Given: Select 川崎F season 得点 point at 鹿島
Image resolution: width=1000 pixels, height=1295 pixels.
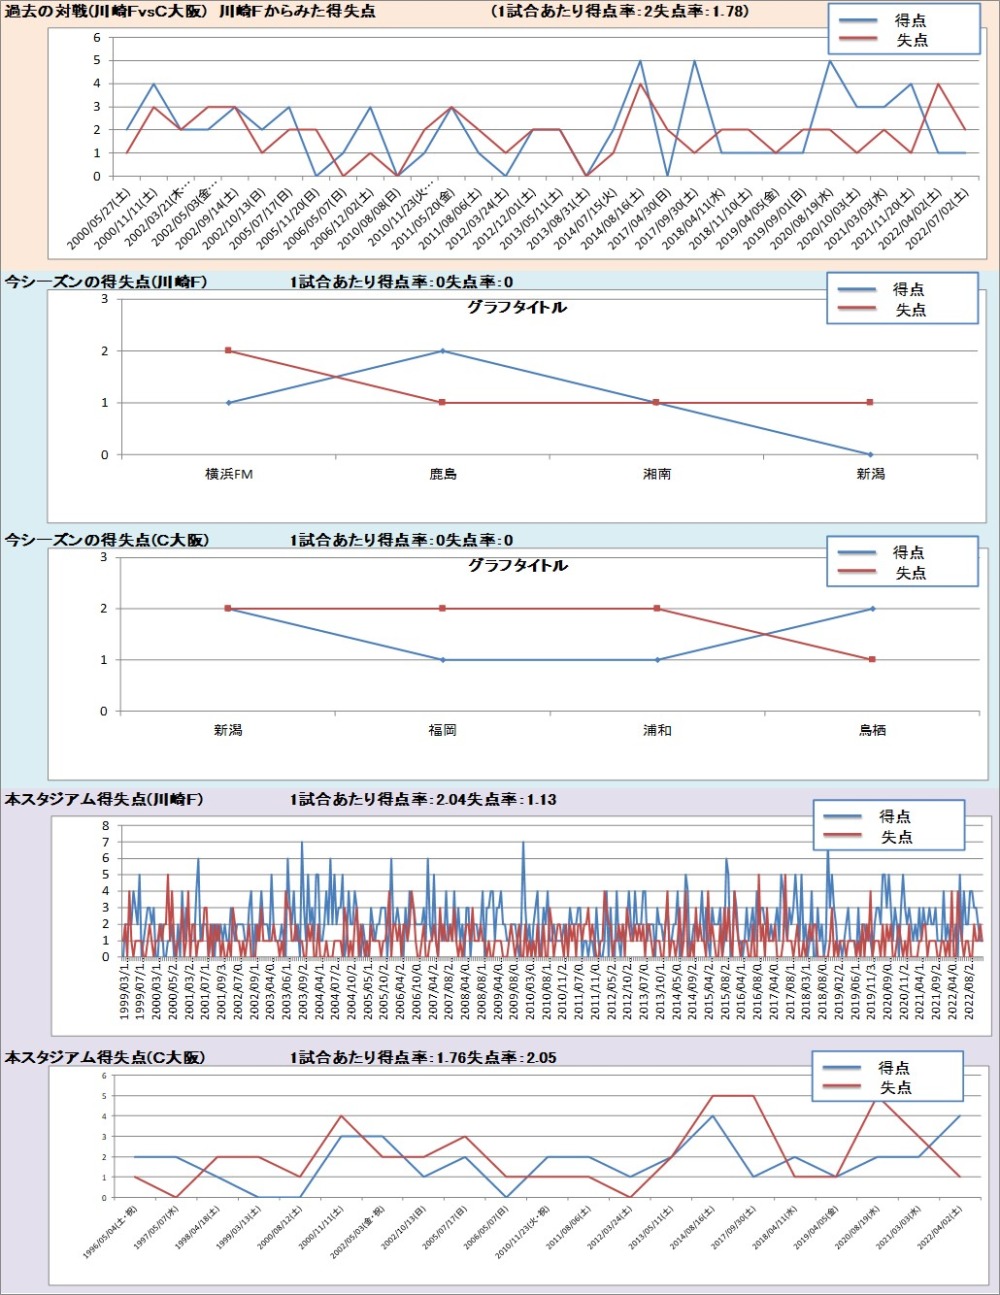Looking at the screenshot, I should click(443, 351).
